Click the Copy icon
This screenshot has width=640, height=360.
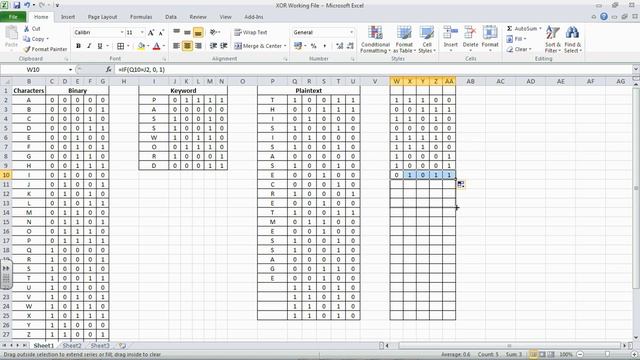(x=27, y=39)
